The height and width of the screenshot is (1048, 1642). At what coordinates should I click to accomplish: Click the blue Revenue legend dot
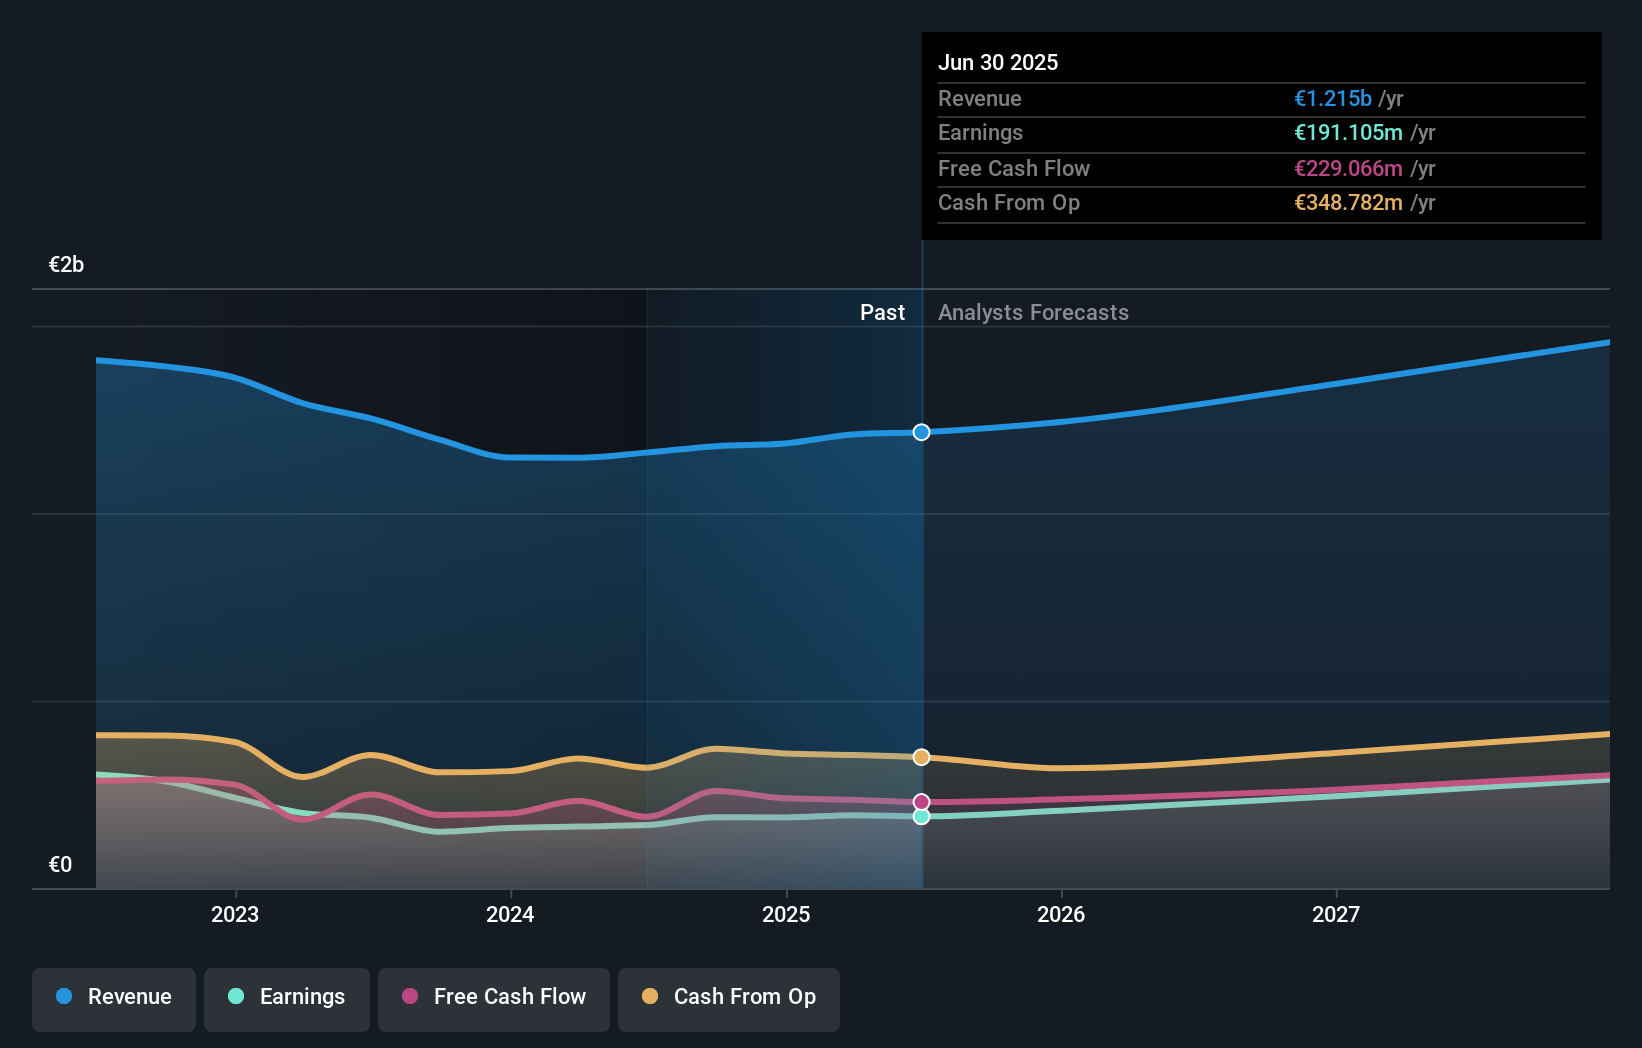click(x=64, y=996)
